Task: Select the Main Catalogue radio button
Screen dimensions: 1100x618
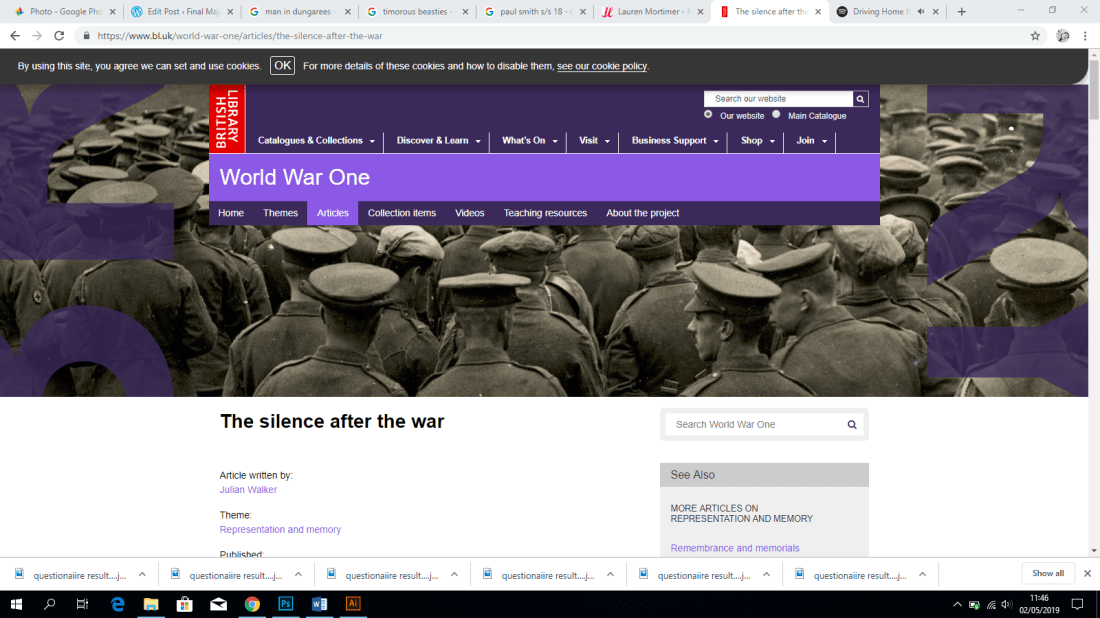Action: point(776,115)
